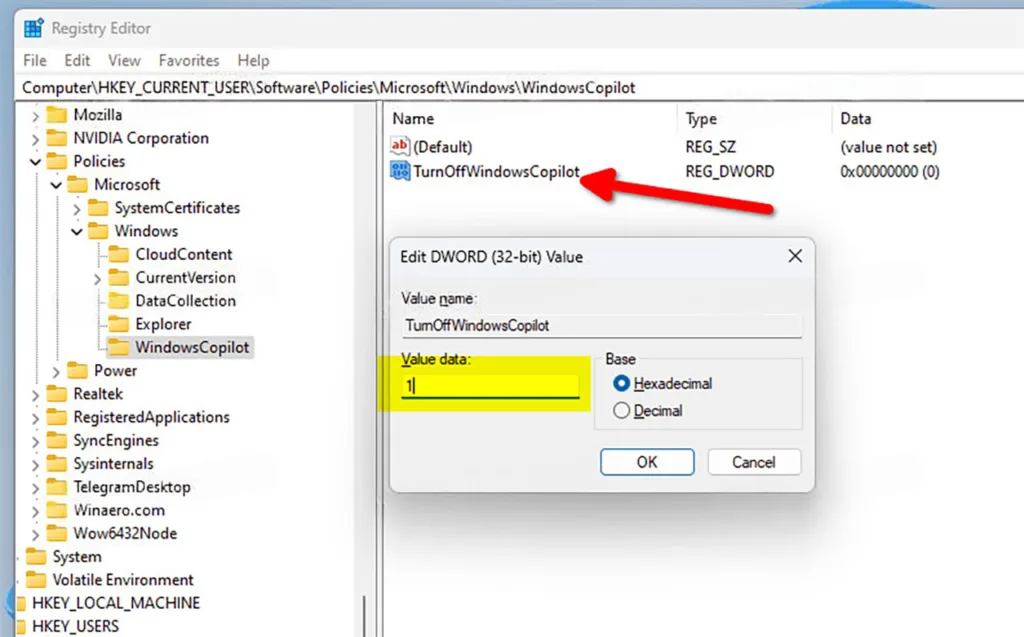The image size is (1024, 637).
Task: Click the TurnOffWindowsCopilot DWORD value icon
Action: click(400, 171)
